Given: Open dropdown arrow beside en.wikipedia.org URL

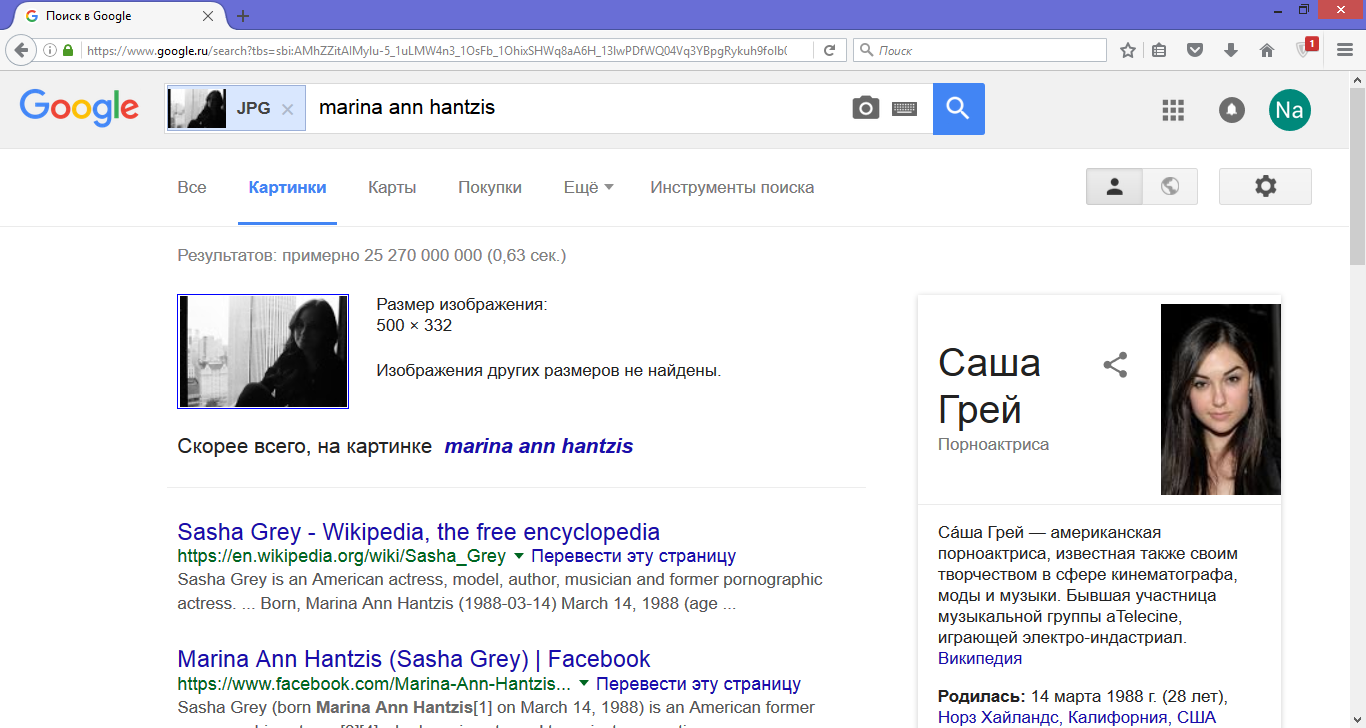Looking at the screenshot, I should point(518,556).
